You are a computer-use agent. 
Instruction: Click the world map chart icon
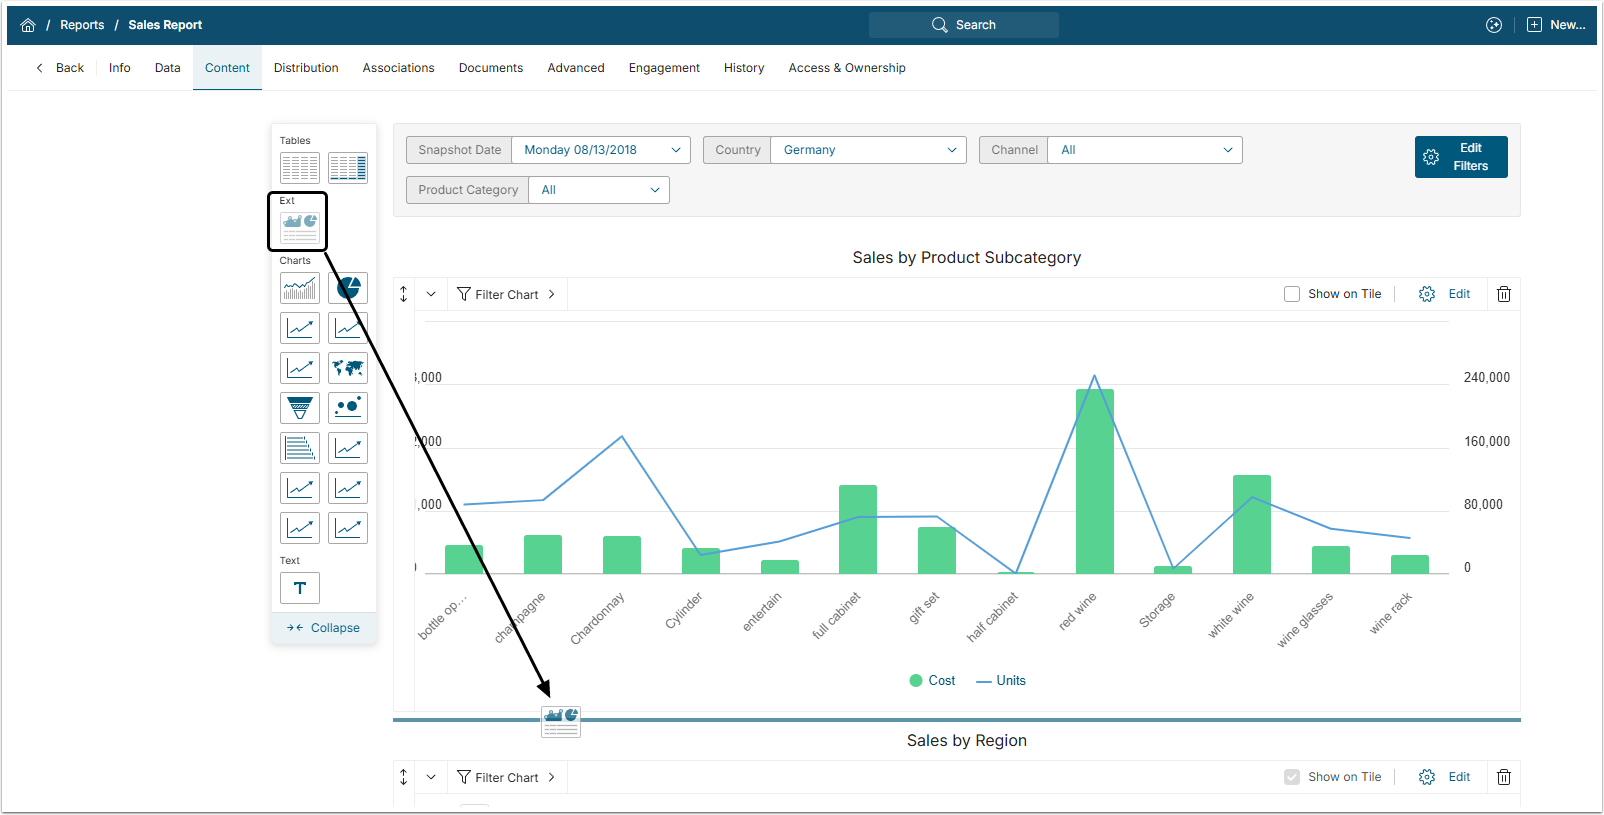[x=348, y=368]
